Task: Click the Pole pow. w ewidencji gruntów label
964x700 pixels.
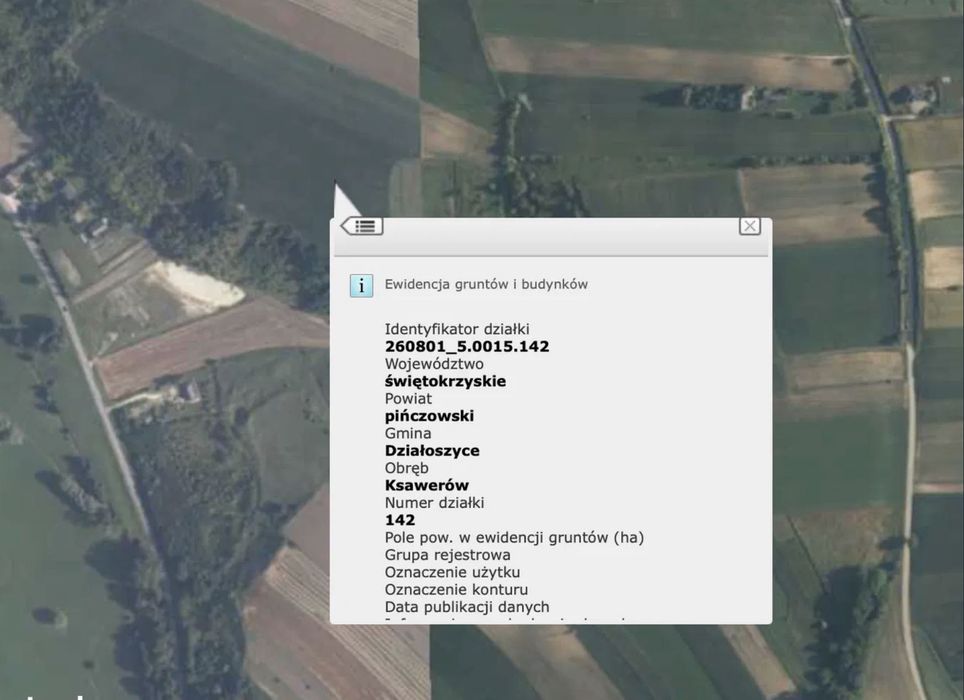Action: click(x=515, y=538)
